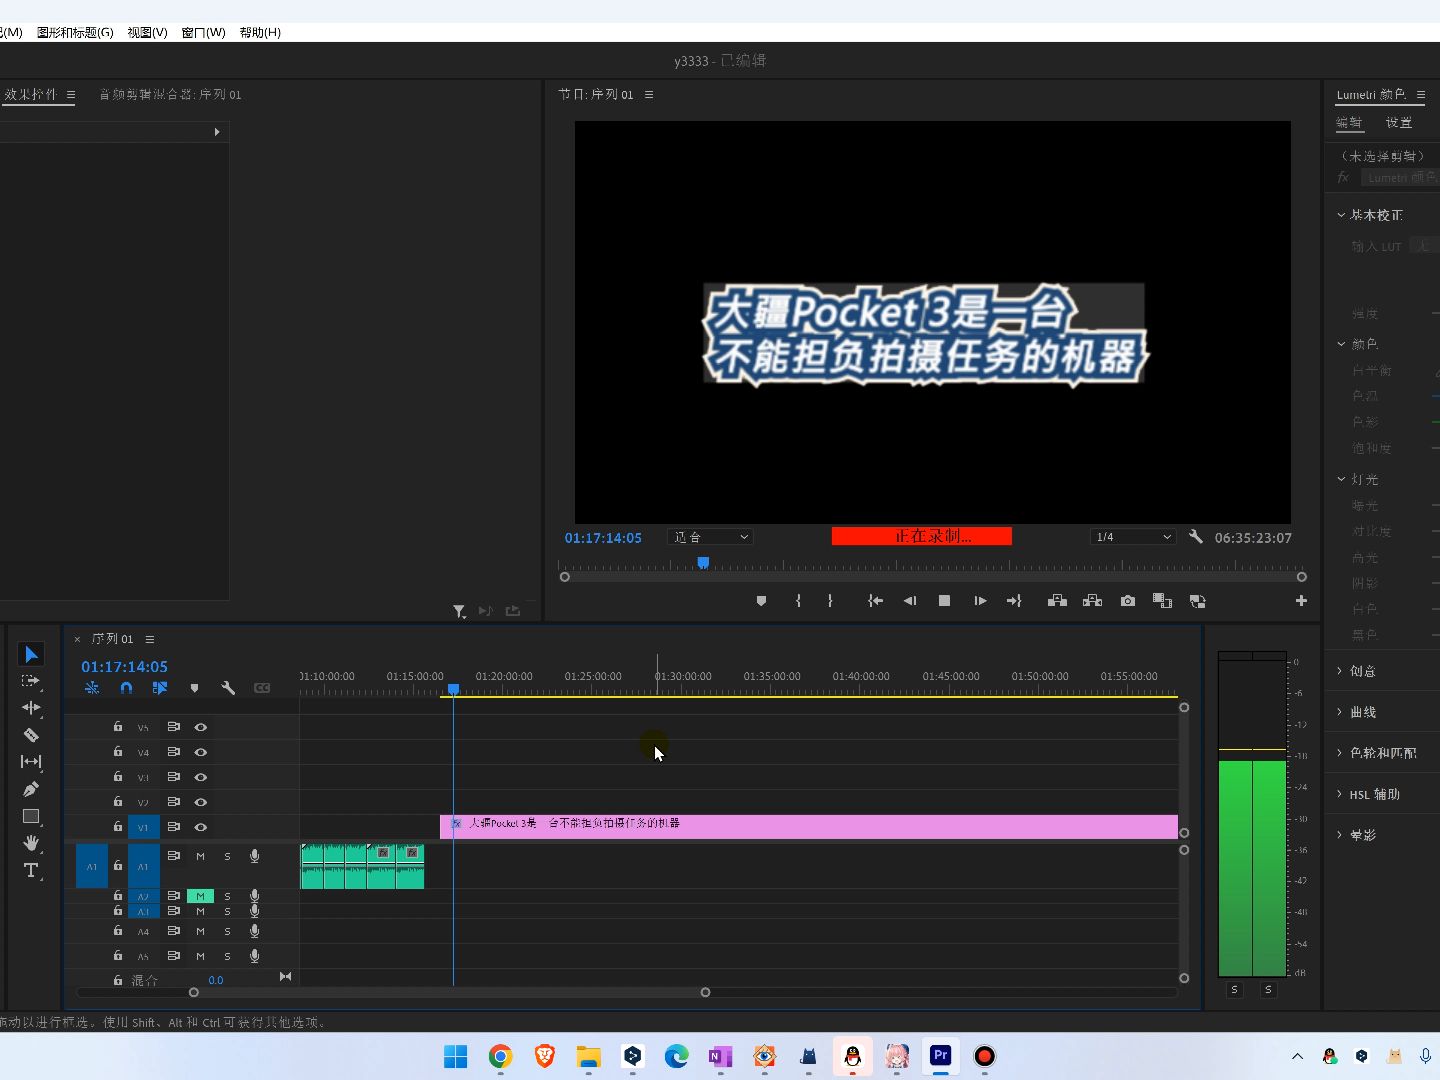The width and height of the screenshot is (1440, 1080).
Task: Hide track V1 output eye
Action: click(x=201, y=827)
